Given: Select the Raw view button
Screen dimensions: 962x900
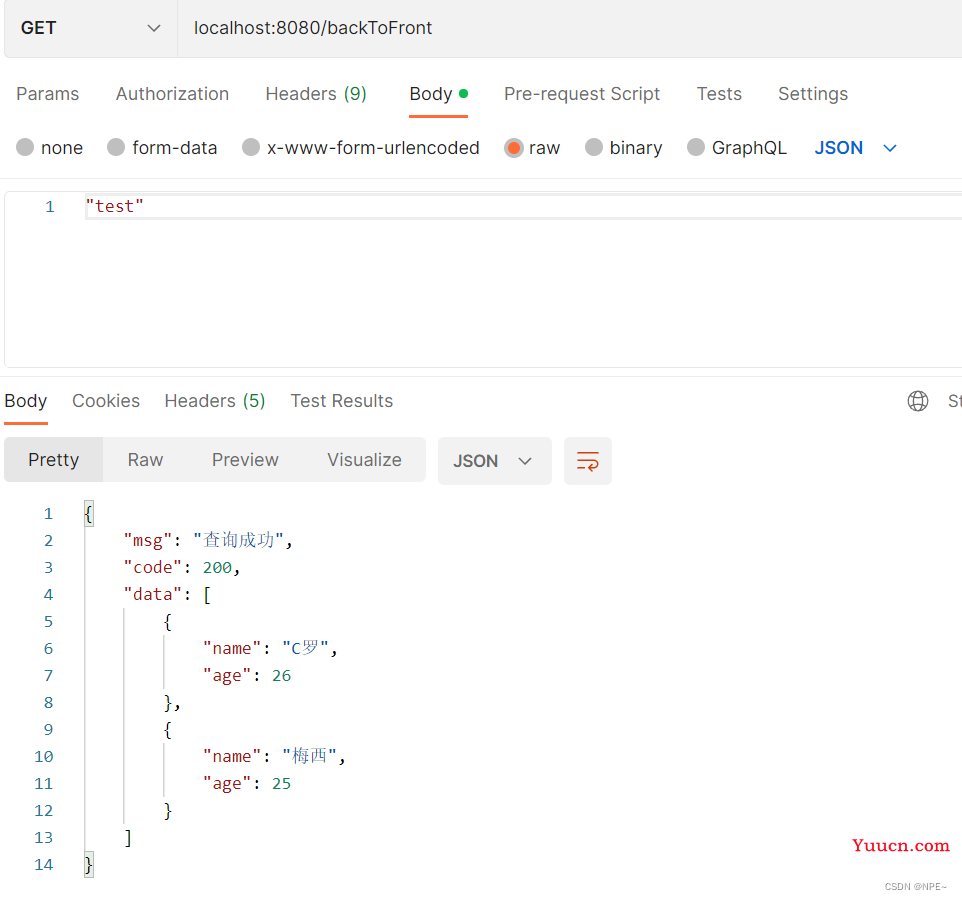Looking at the screenshot, I should coord(145,460).
